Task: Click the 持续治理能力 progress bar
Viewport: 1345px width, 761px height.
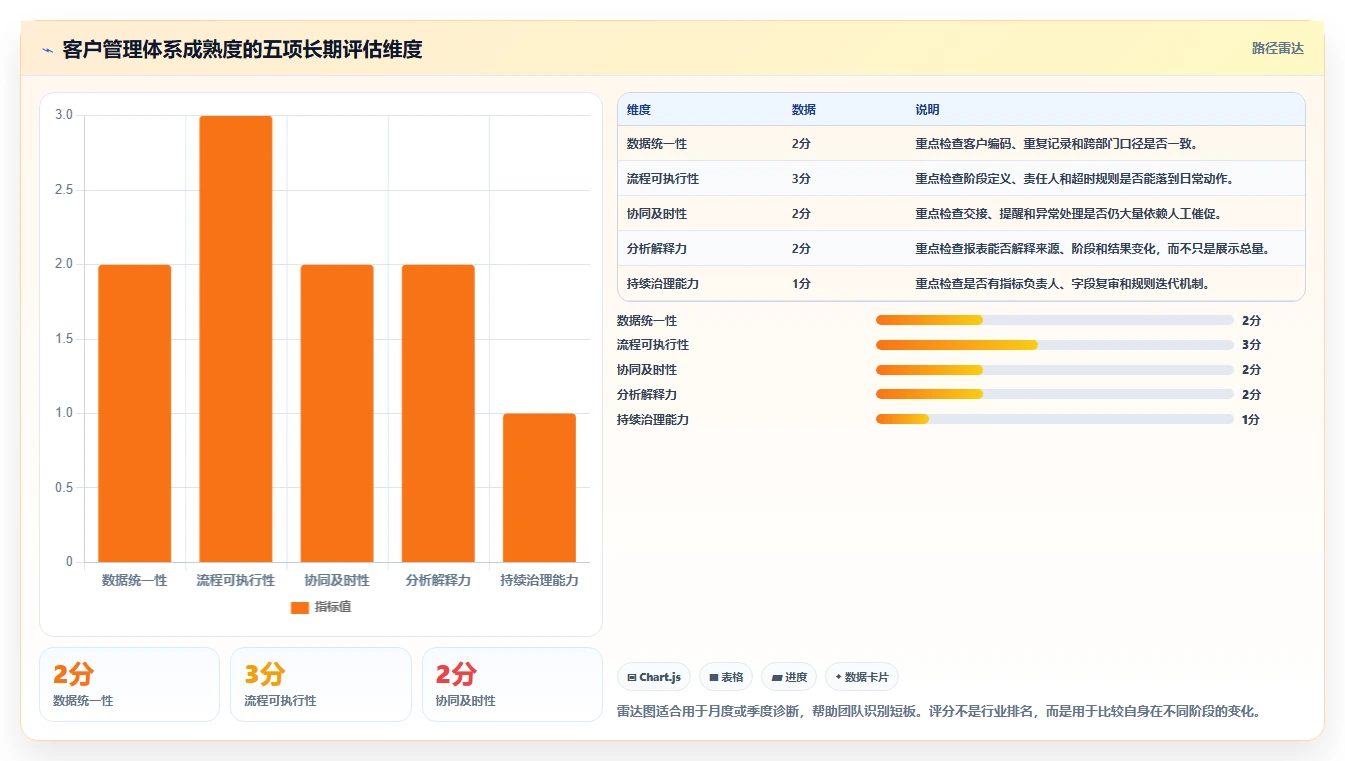Action: 1054,419
